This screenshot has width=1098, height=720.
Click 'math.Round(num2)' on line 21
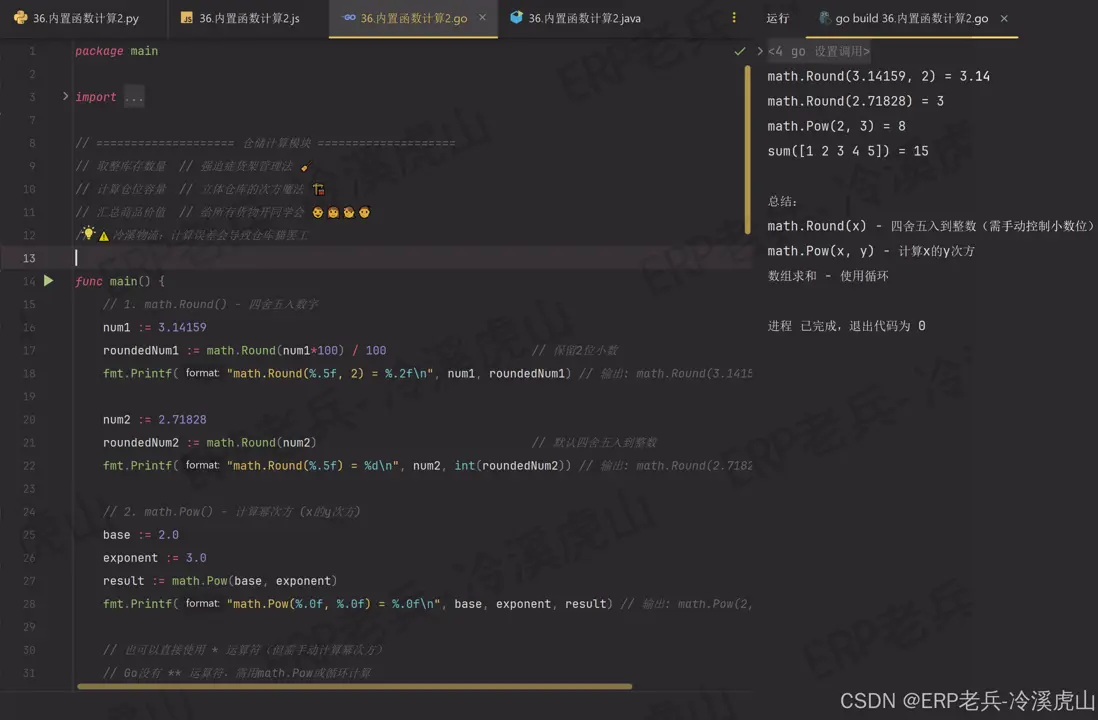tap(261, 443)
